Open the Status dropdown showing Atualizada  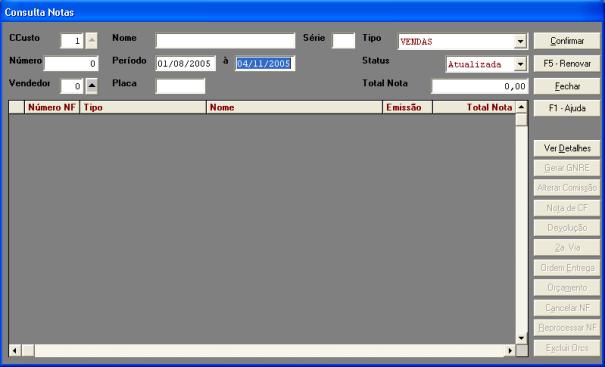click(x=521, y=64)
